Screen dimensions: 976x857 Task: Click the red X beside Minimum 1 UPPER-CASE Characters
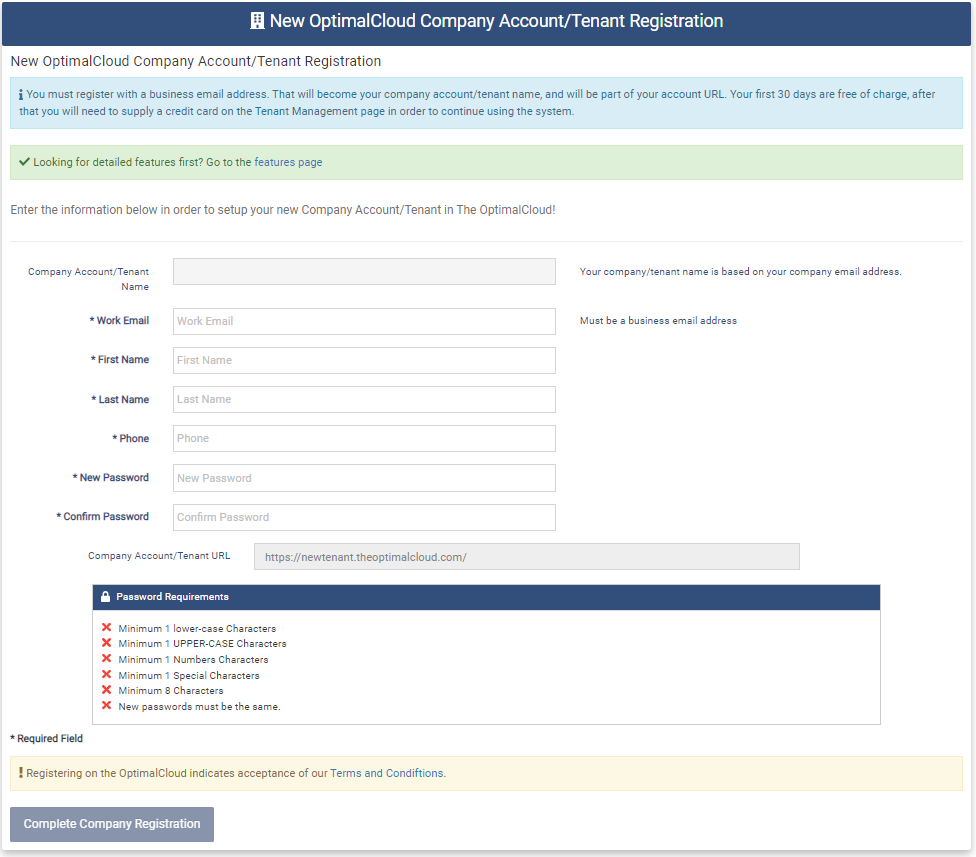point(106,643)
